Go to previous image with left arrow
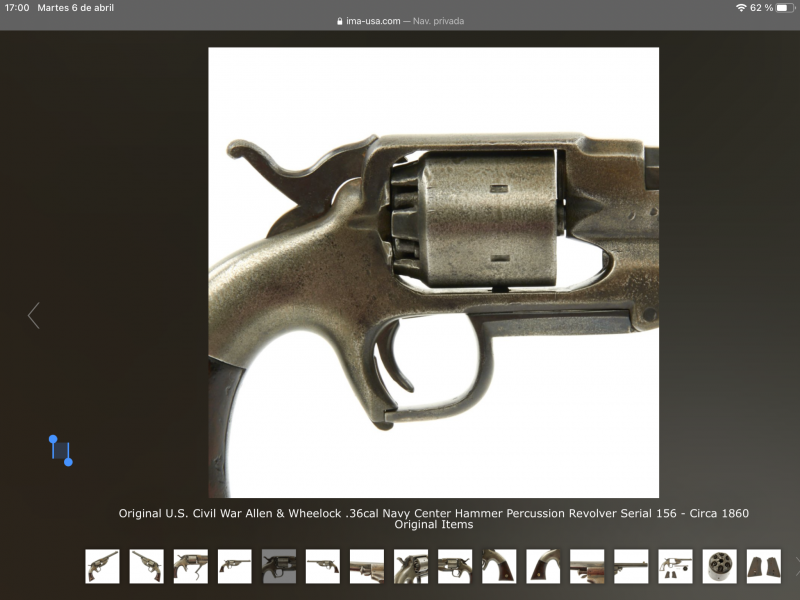This screenshot has height=600, width=800. pos(33,316)
